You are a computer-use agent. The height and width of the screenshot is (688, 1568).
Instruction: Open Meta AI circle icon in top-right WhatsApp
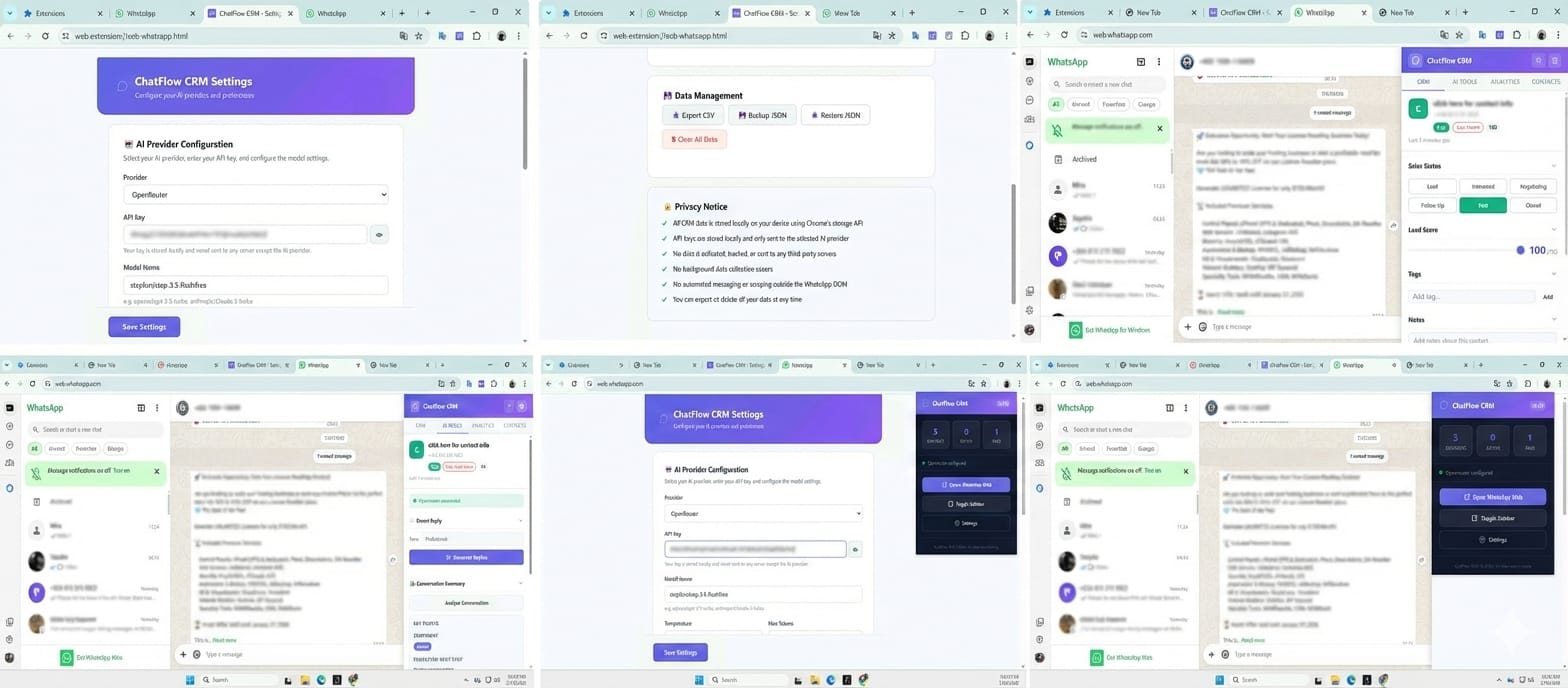[1030, 145]
